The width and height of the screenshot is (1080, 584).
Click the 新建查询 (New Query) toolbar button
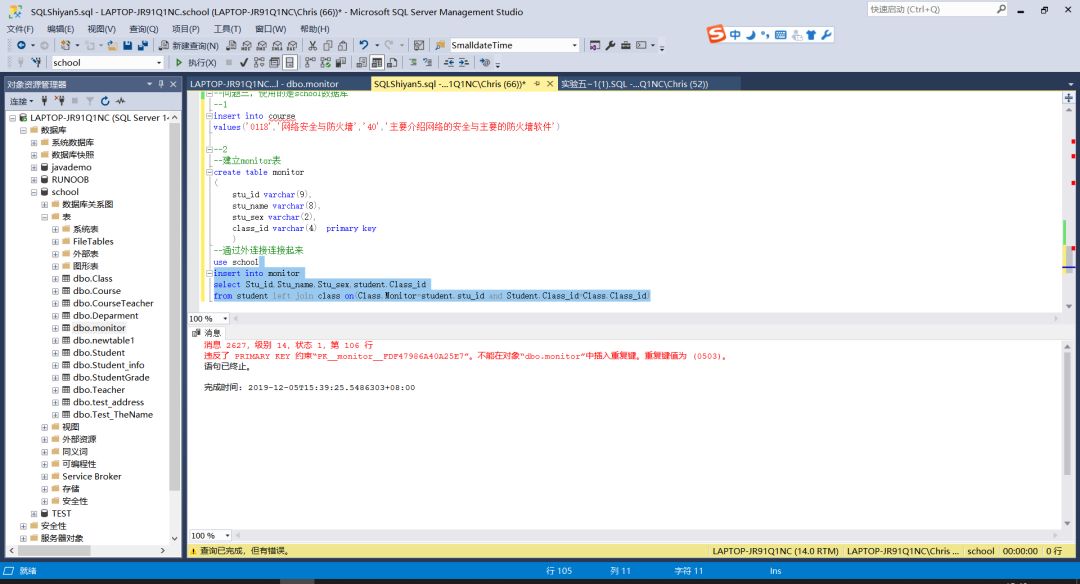(x=188, y=46)
